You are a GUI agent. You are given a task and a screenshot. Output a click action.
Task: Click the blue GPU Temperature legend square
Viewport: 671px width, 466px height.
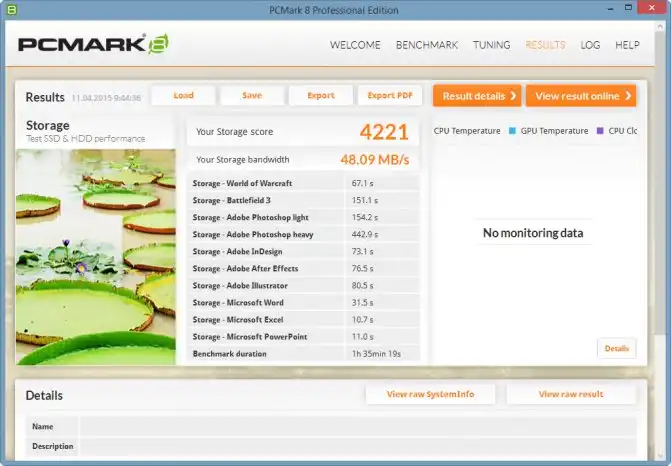point(512,131)
